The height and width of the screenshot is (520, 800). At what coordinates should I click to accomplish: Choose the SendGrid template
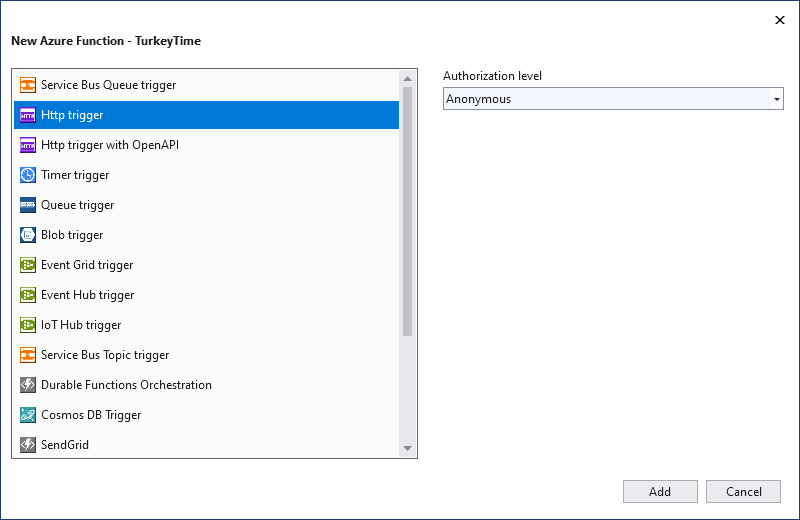tap(206, 445)
